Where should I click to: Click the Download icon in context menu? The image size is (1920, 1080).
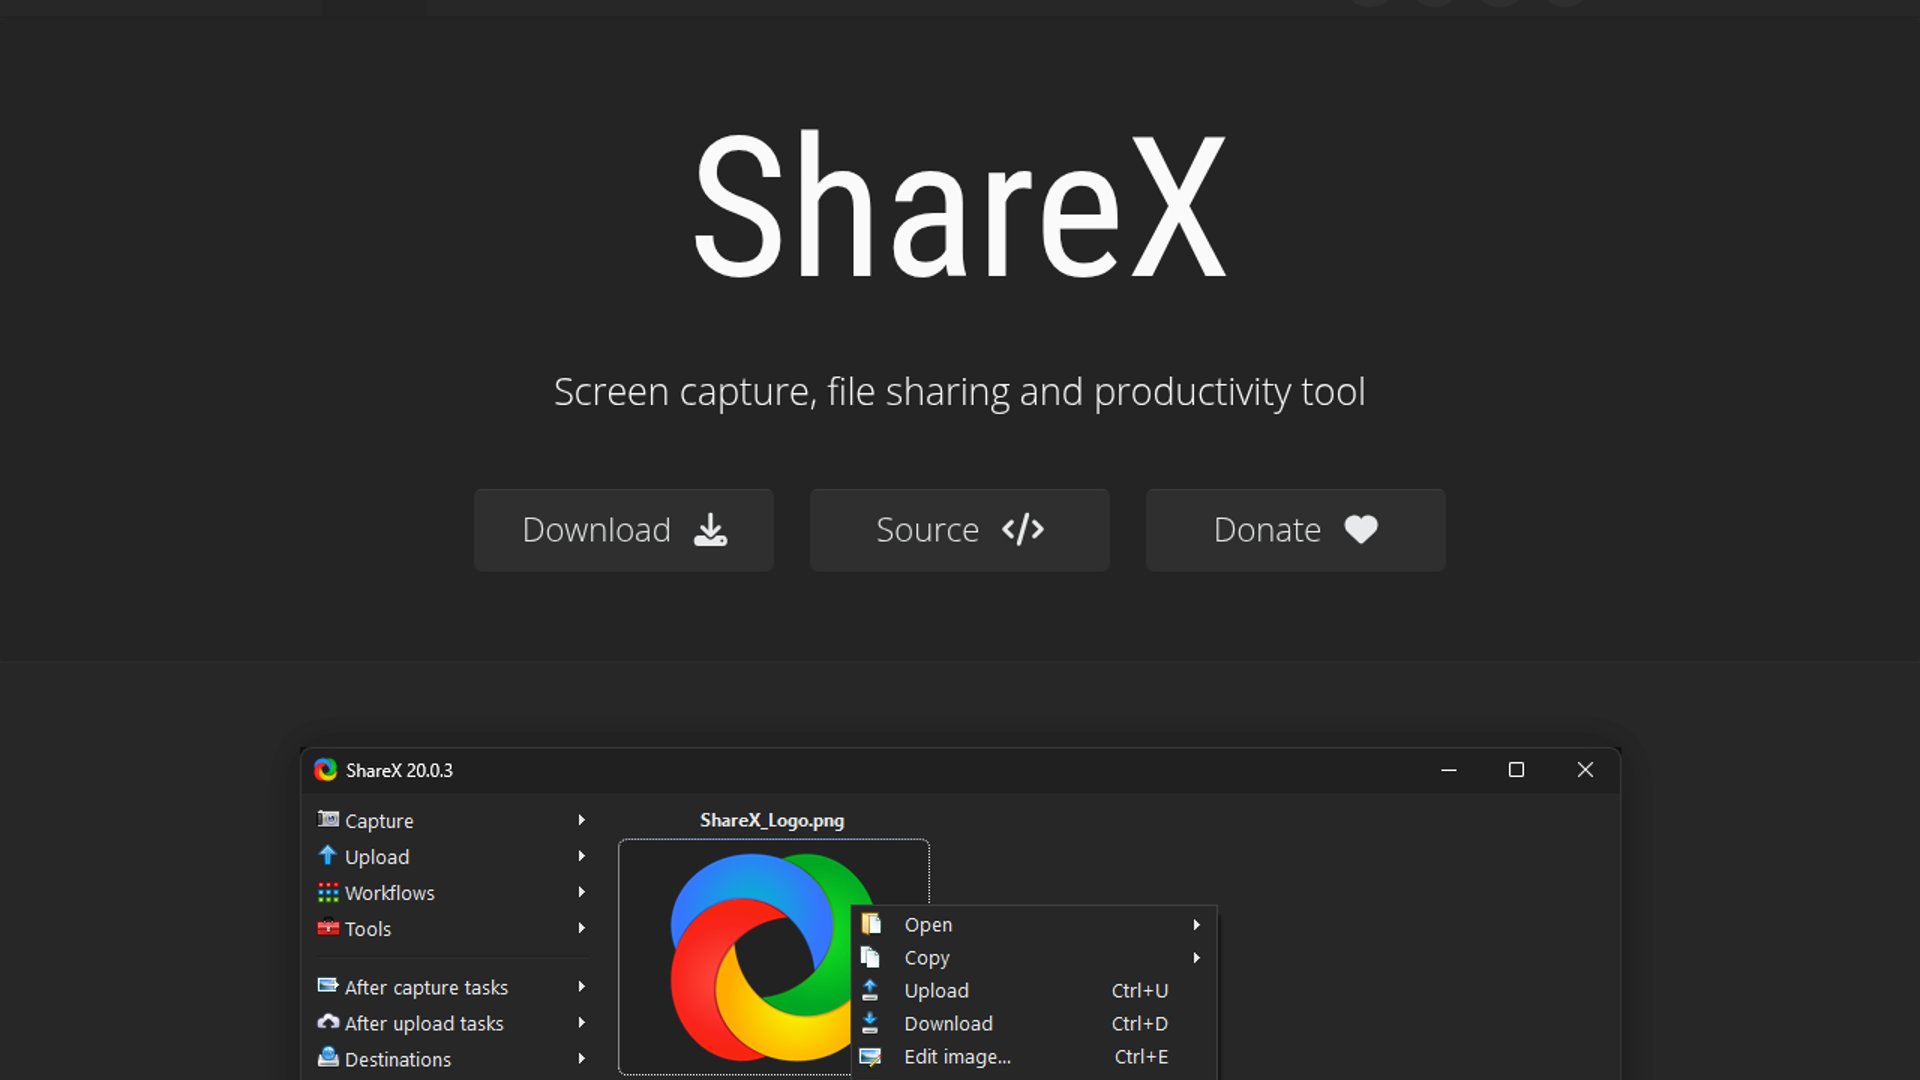(x=870, y=1023)
